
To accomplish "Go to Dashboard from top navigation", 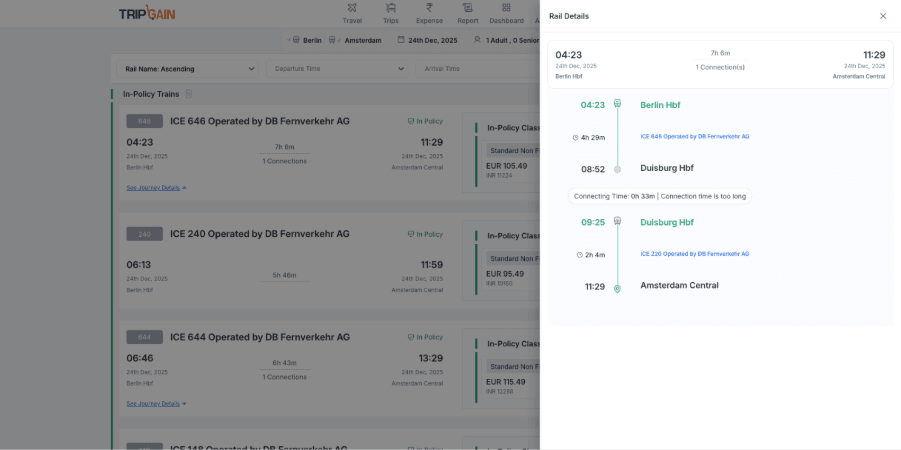I will [506, 9].
